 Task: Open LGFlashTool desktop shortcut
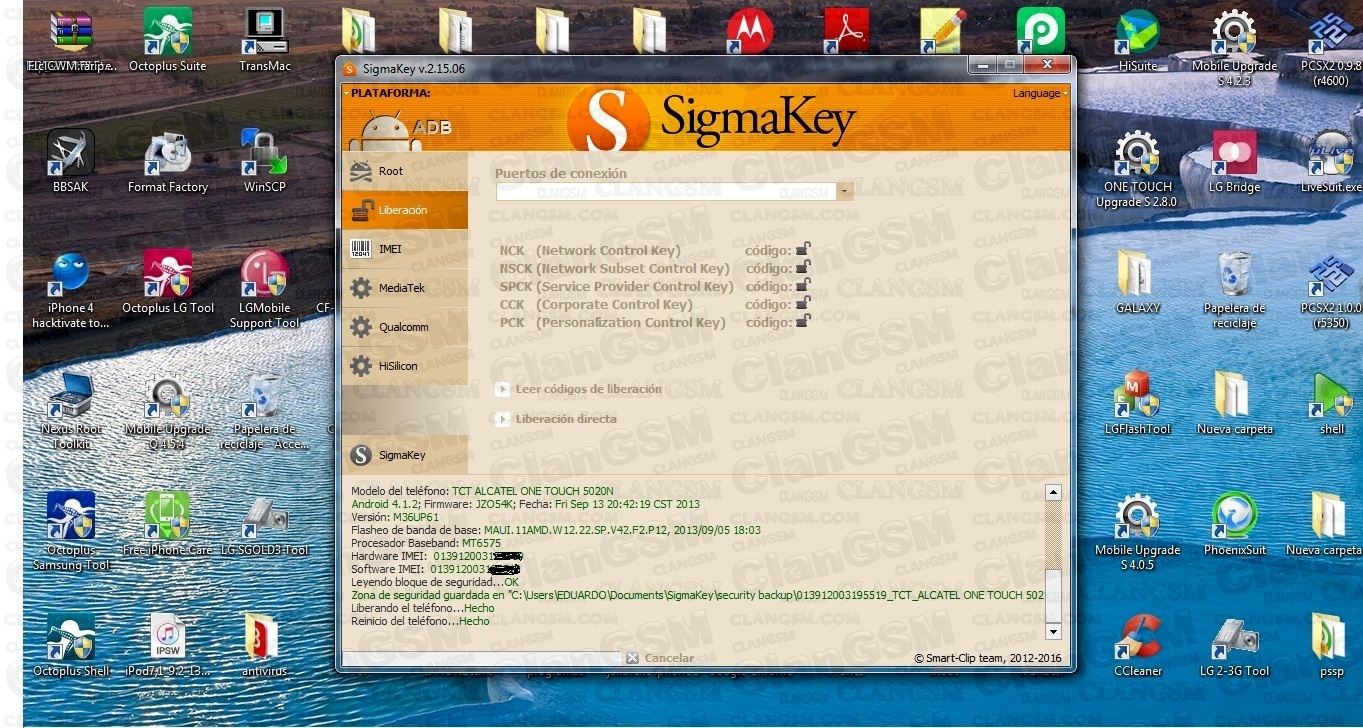(x=1137, y=403)
